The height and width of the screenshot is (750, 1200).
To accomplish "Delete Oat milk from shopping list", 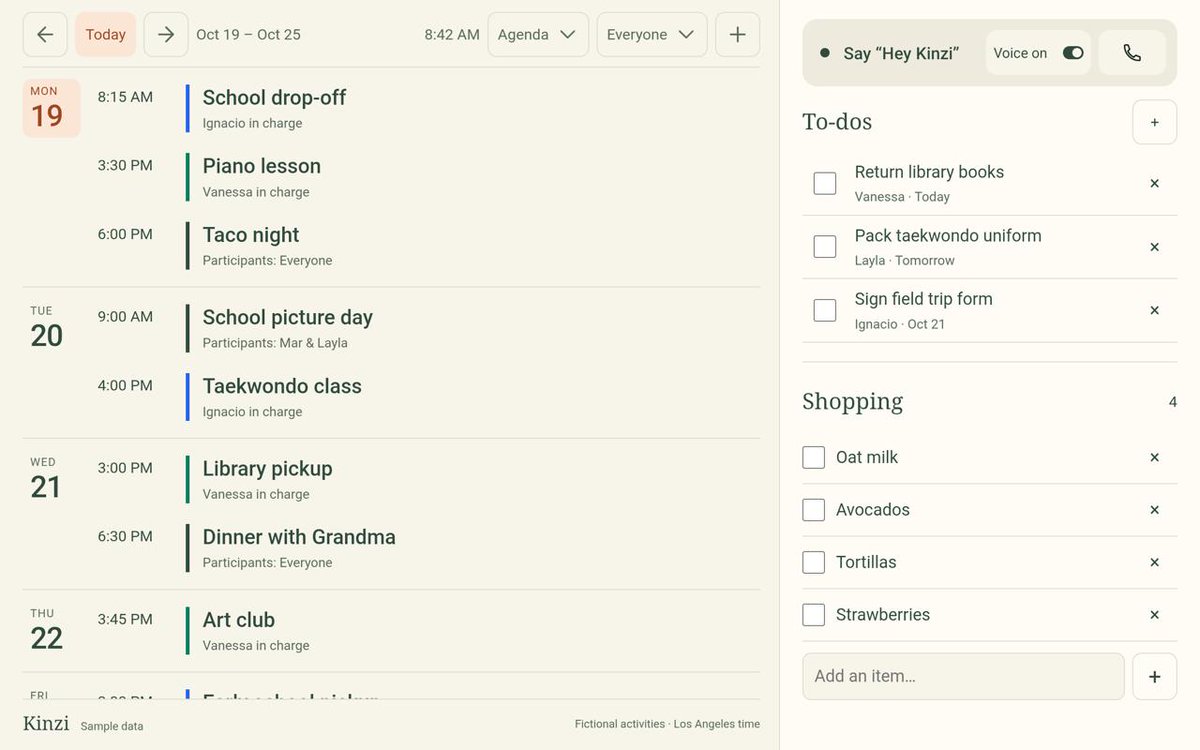I will (1154, 457).
